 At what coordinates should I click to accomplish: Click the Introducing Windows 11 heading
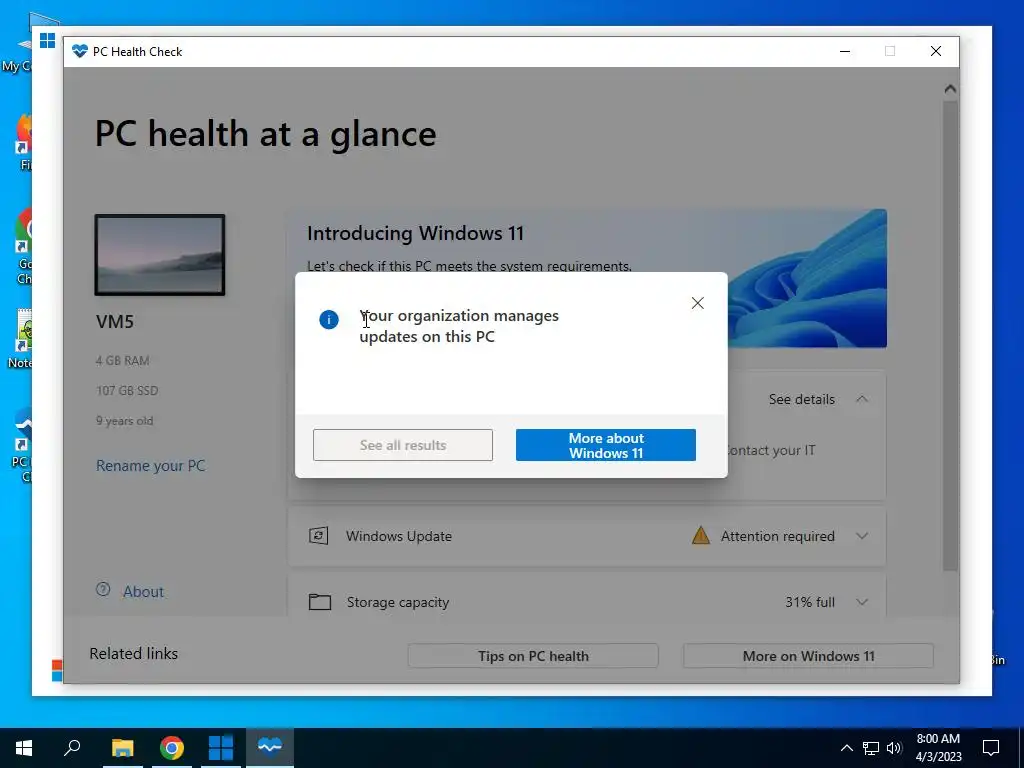(x=415, y=233)
